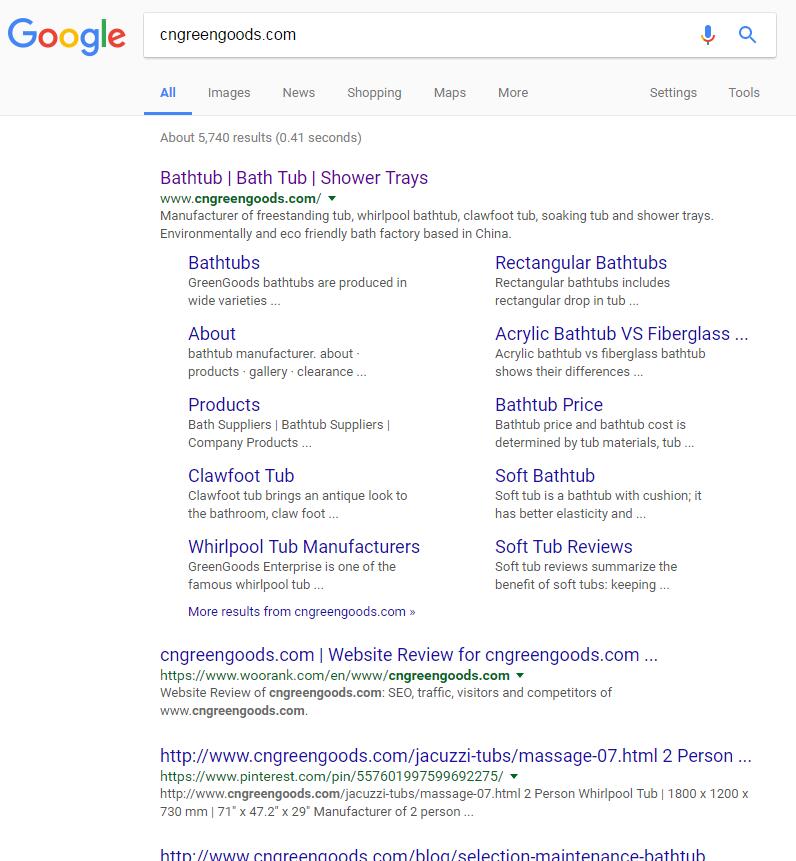Open 'Bathtub | Bath Tub | Shower Trays' result
Viewport: 796px width, 861px height.
[x=294, y=178]
